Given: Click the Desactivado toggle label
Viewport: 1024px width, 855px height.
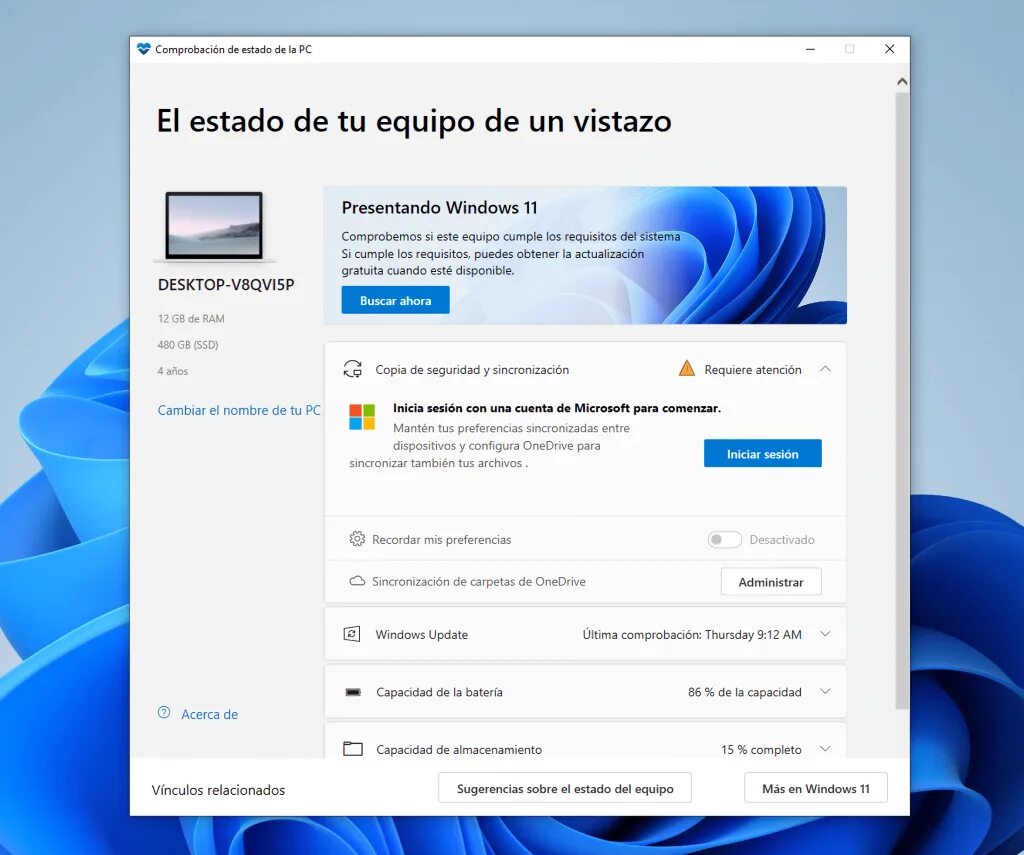Looking at the screenshot, I should click(782, 540).
